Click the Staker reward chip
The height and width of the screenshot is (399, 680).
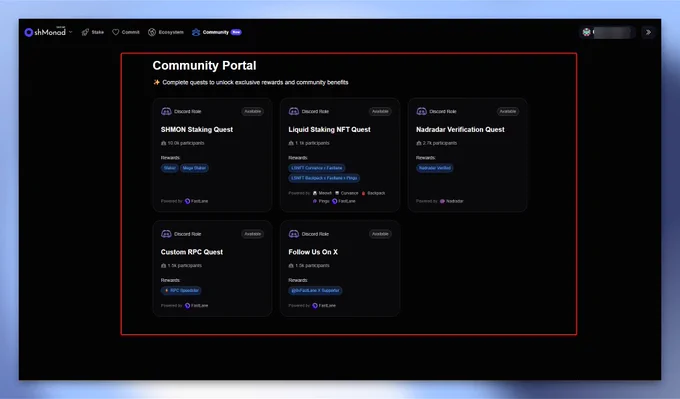pos(170,168)
